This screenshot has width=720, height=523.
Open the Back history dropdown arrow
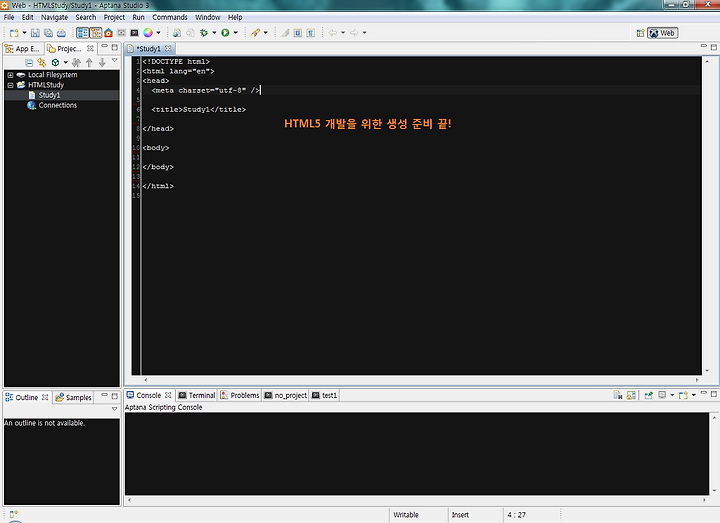coord(343,33)
